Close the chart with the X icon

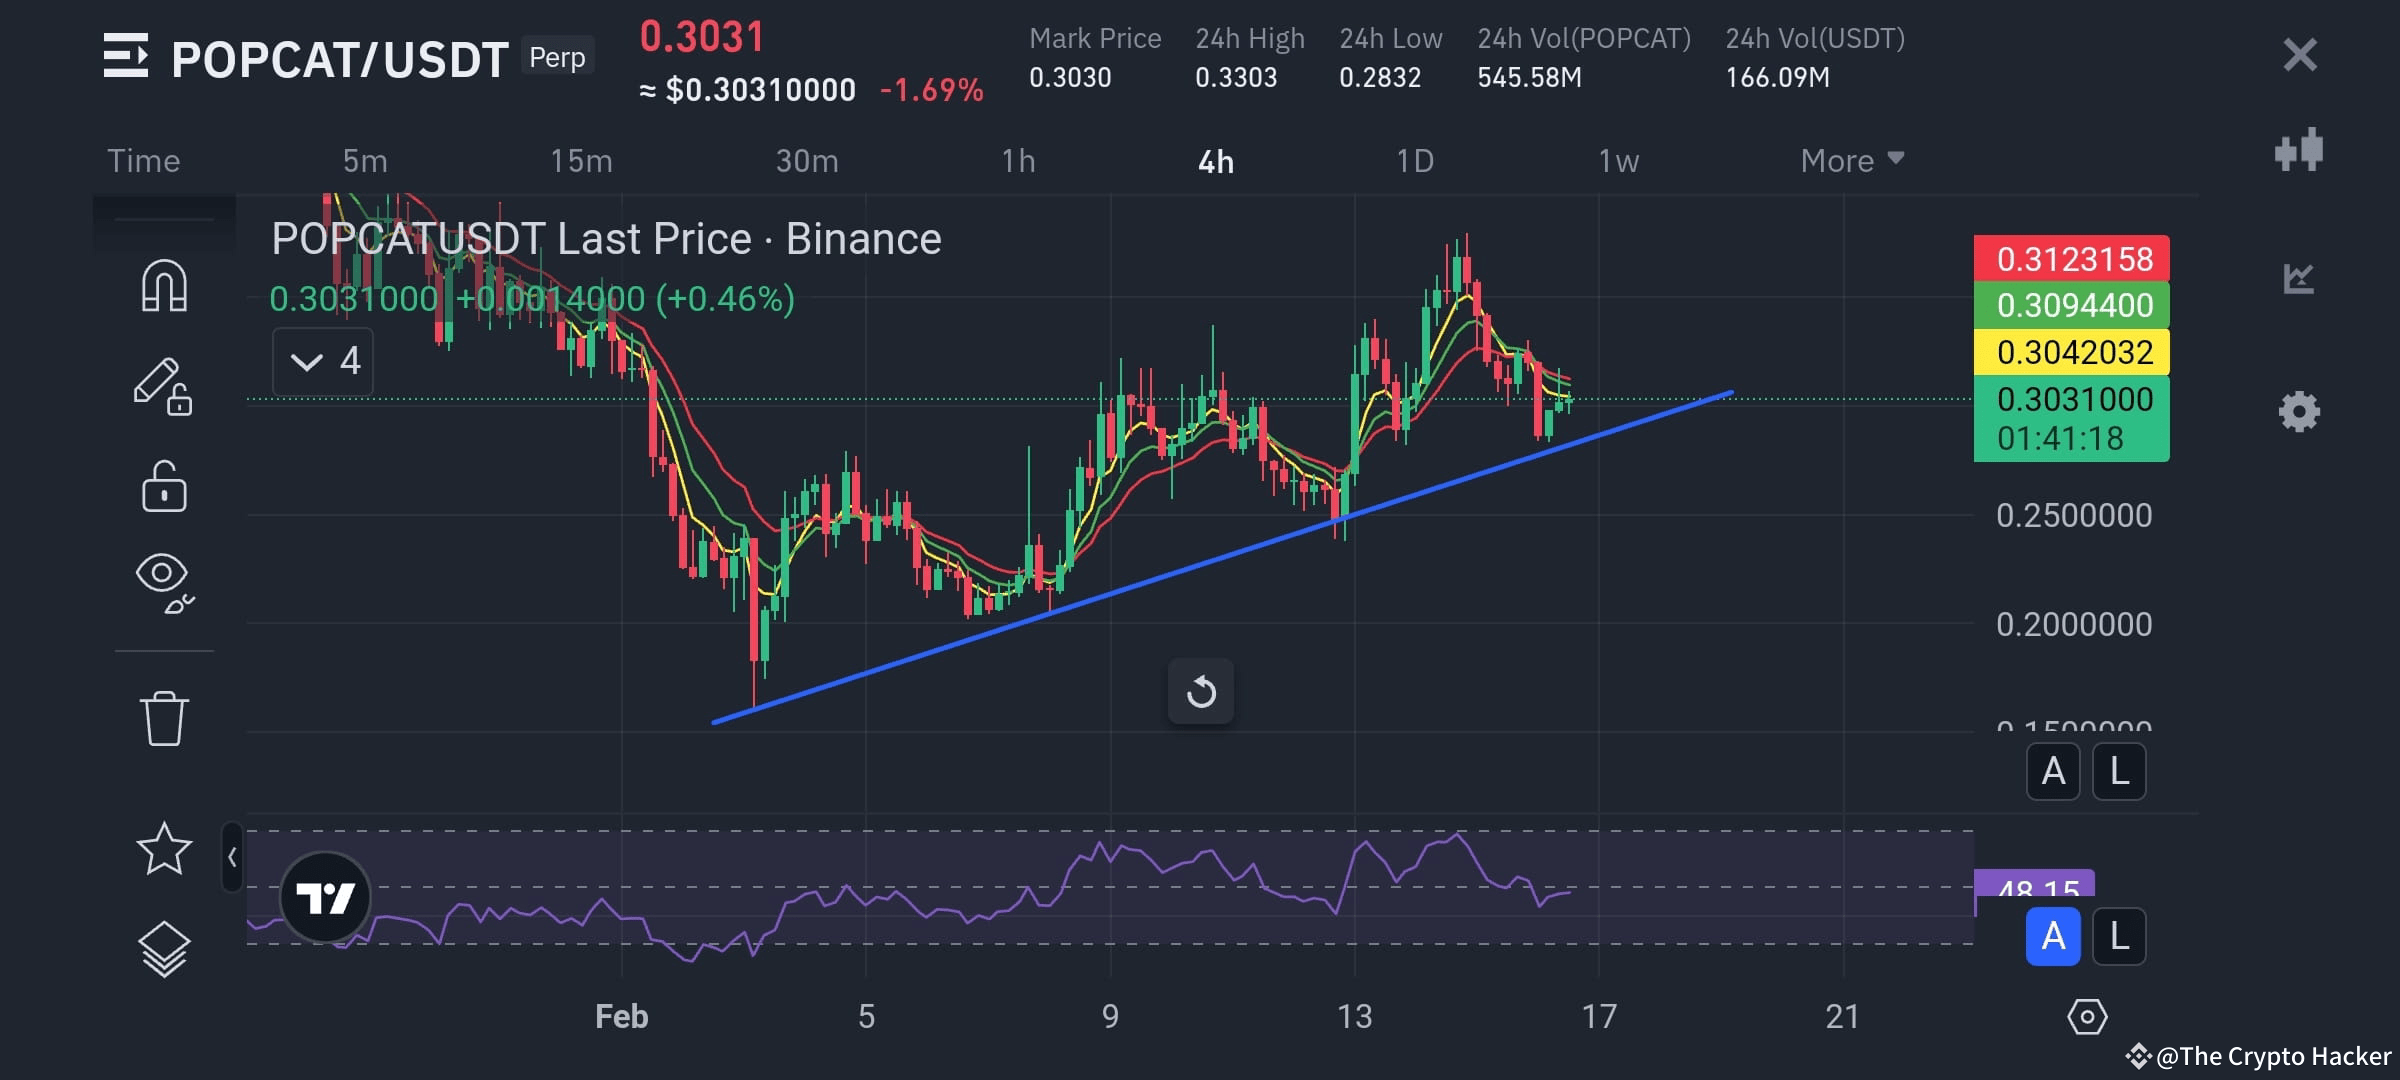click(2300, 54)
